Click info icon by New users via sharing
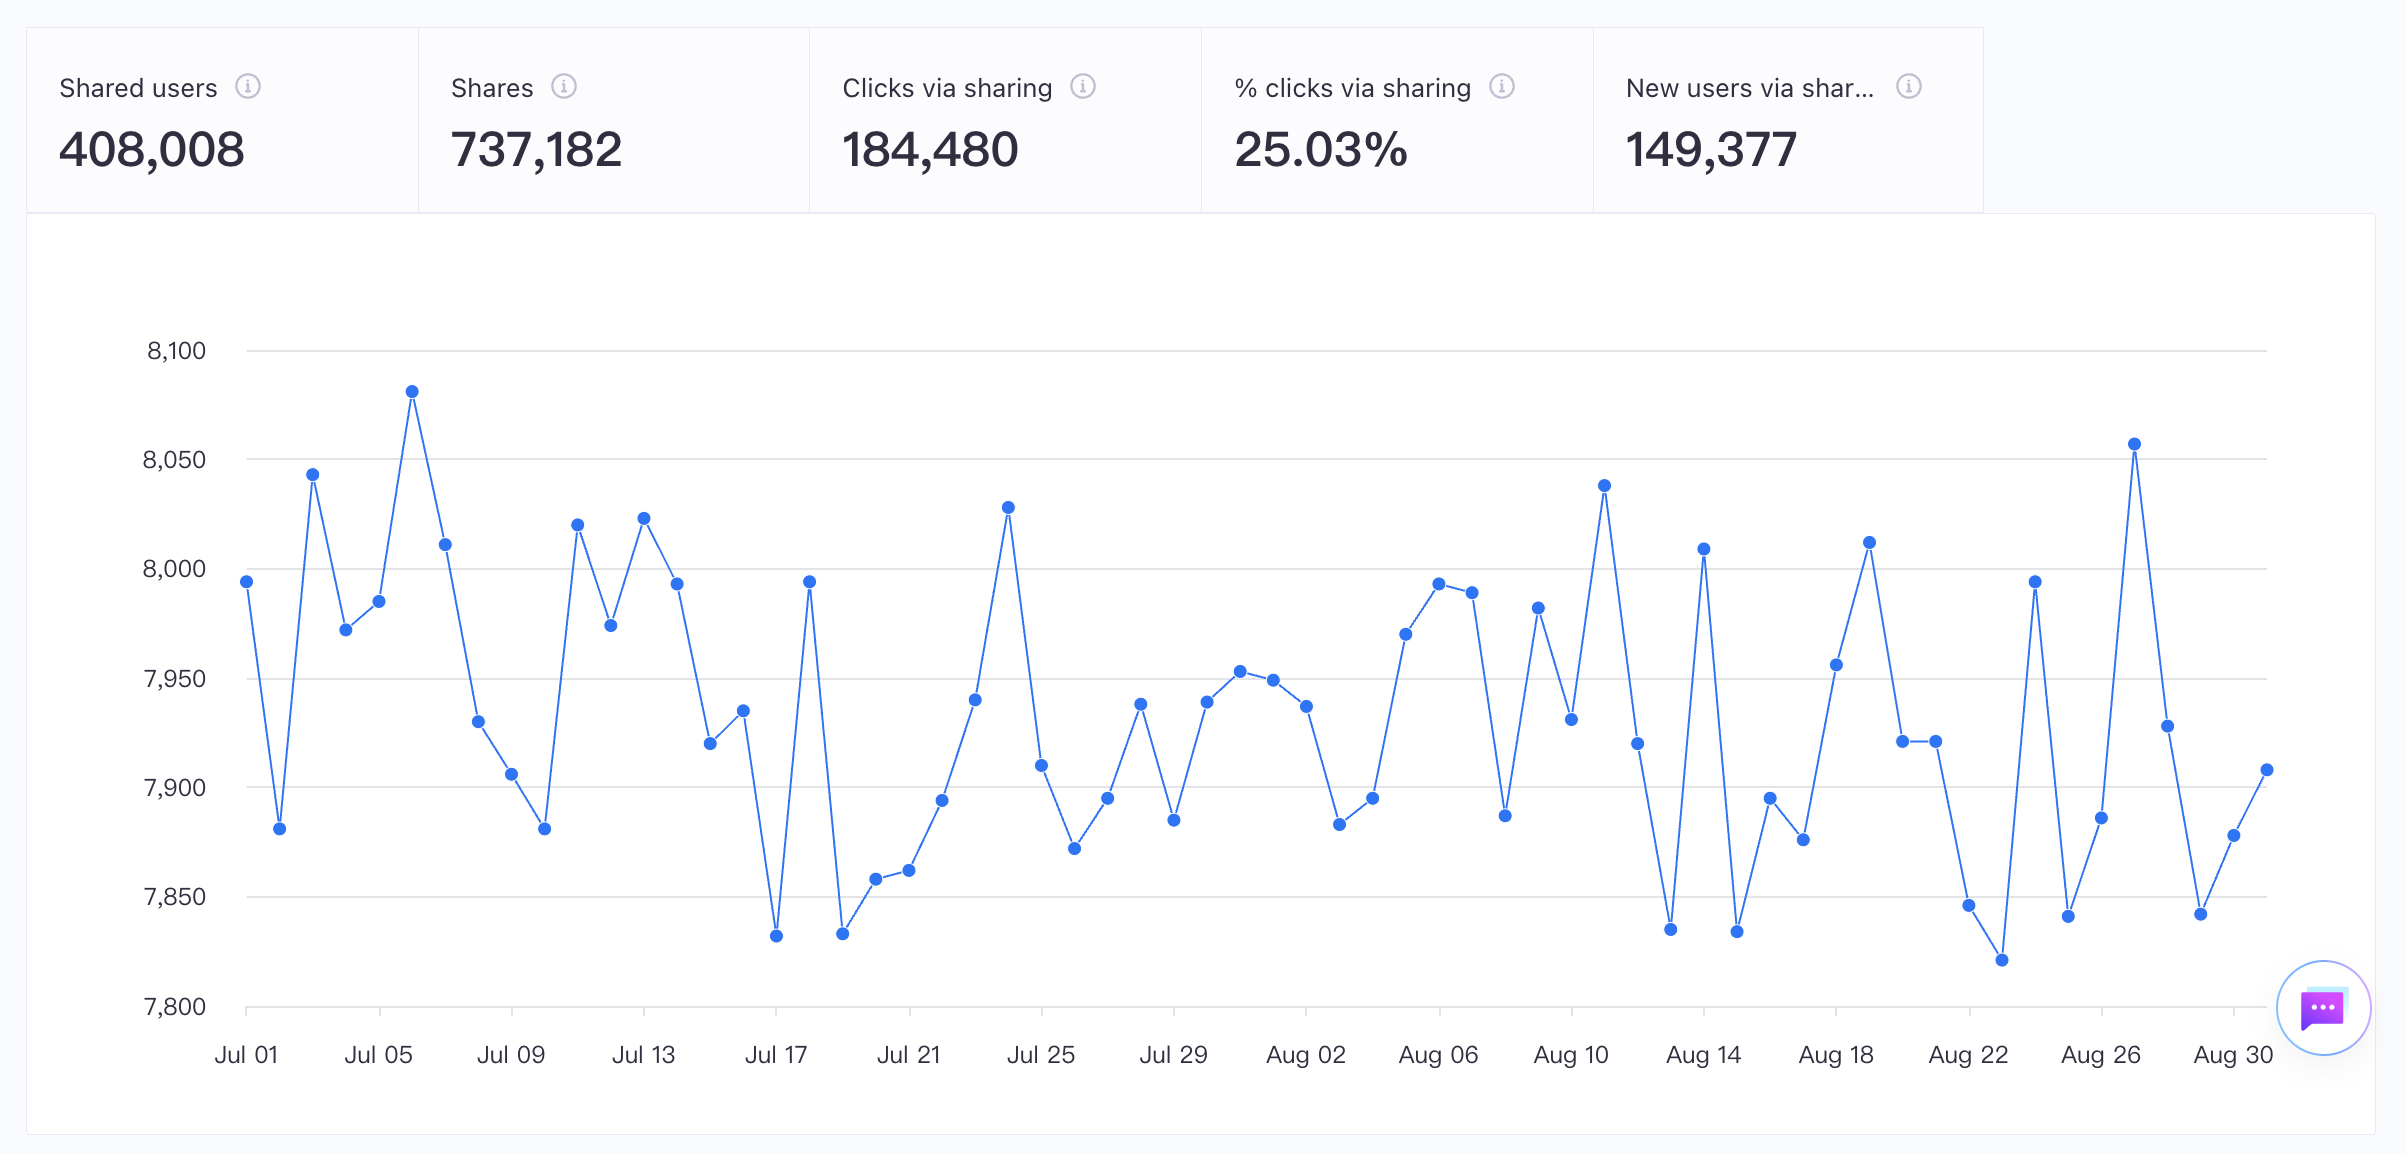This screenshot has height=1154, width=2406. coord(1909,87)
